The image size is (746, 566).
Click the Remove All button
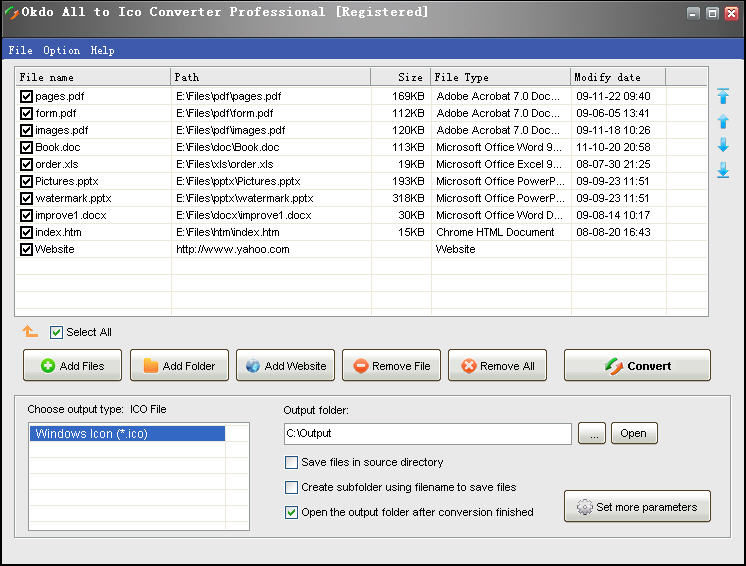tap(497, 366)
